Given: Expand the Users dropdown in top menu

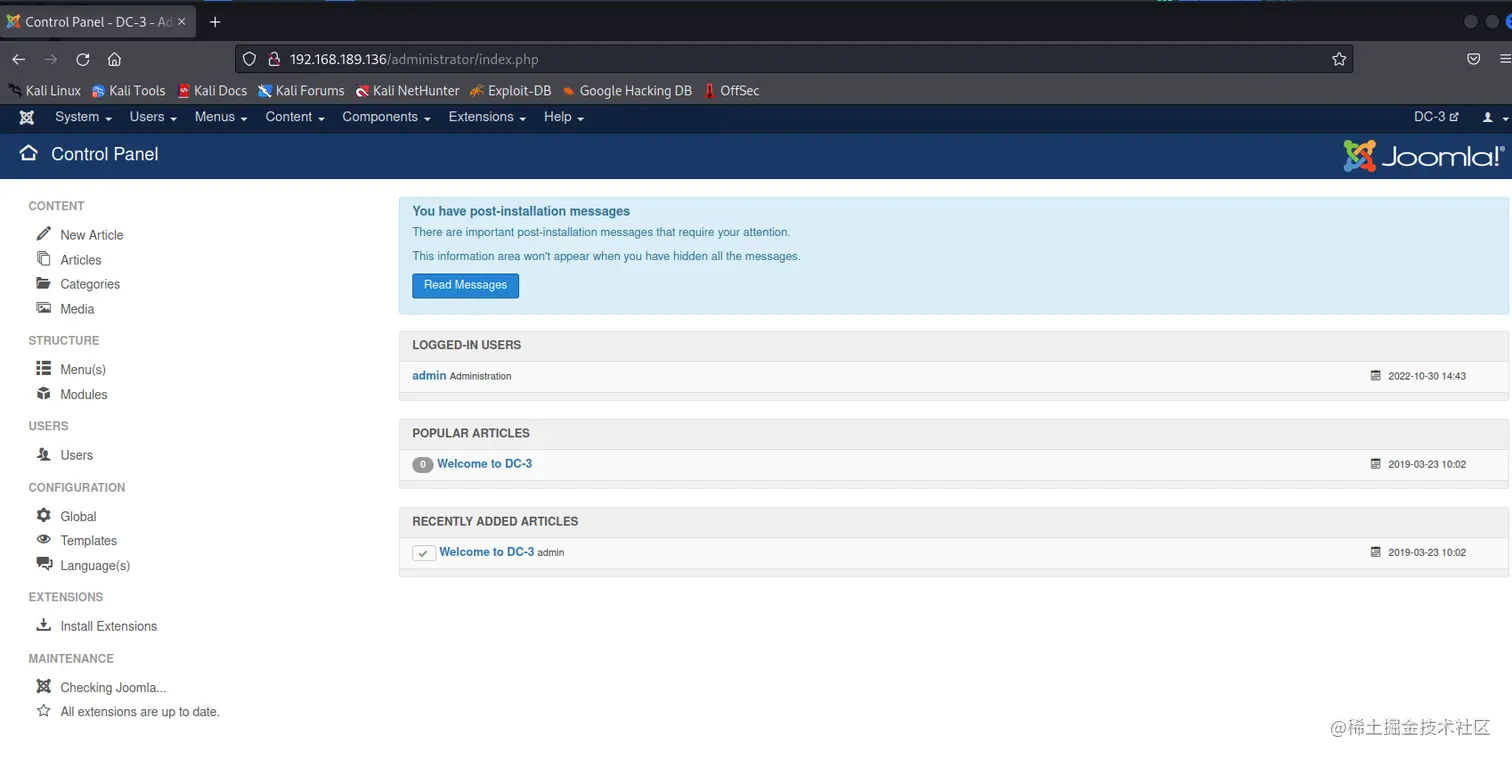Looking at the screenshot, I should coord(153,117).
